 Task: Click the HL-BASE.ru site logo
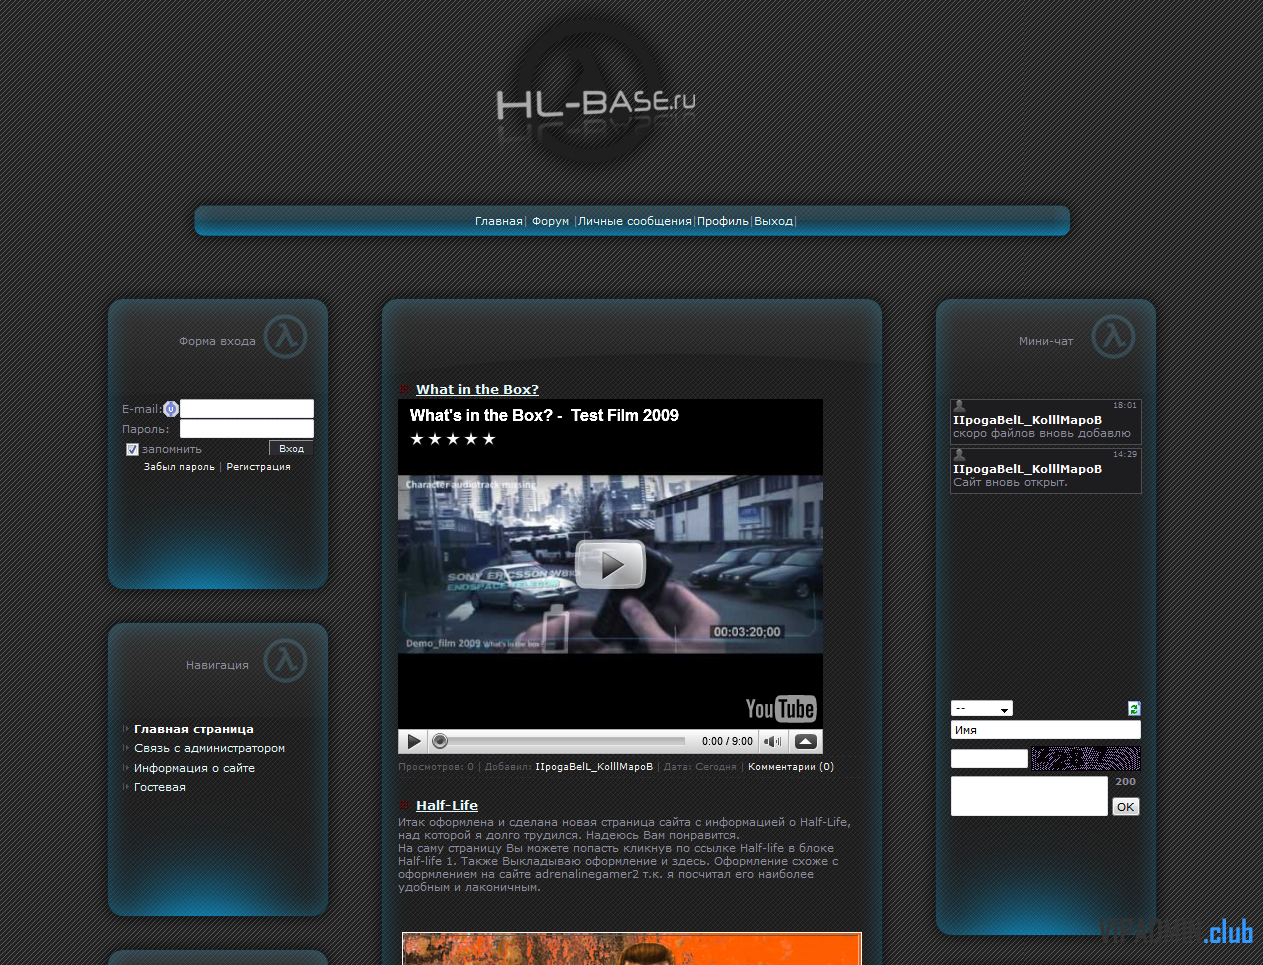(595, 103)
